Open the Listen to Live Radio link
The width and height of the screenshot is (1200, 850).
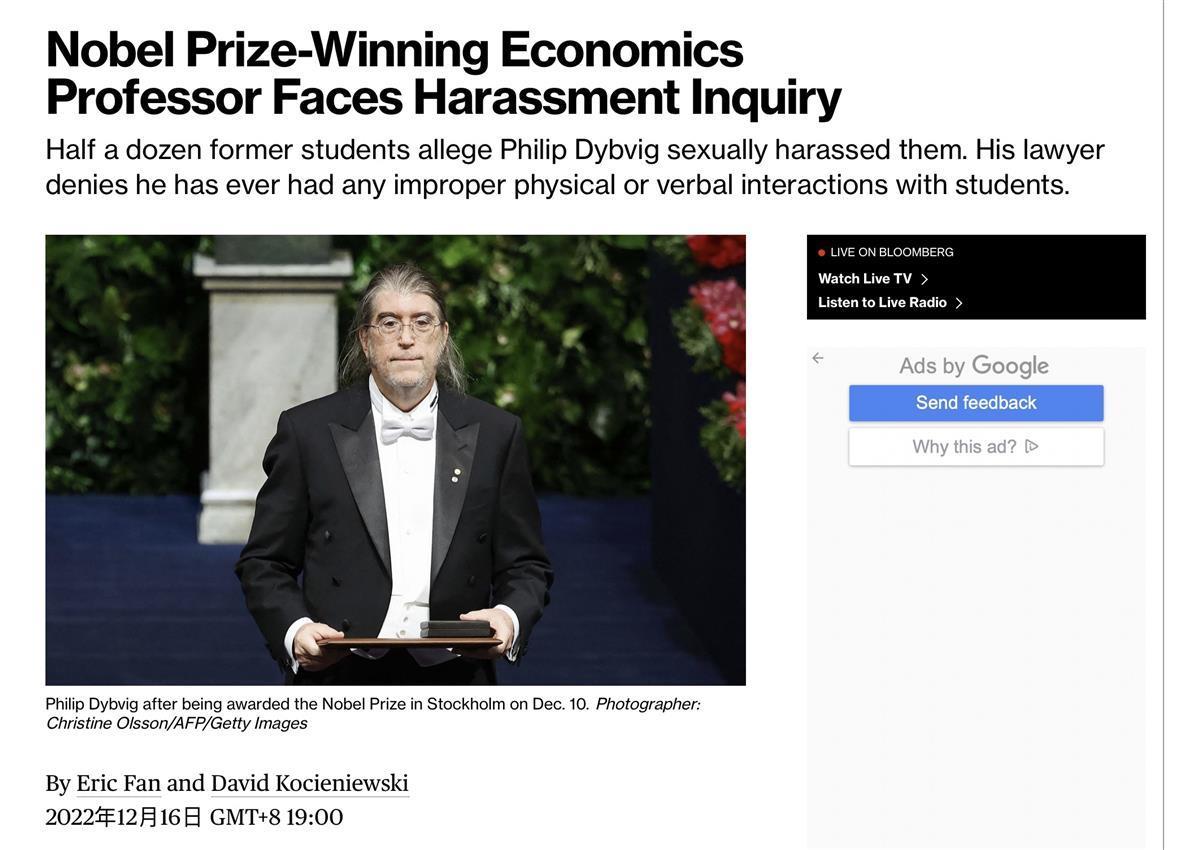click(882, 303)
